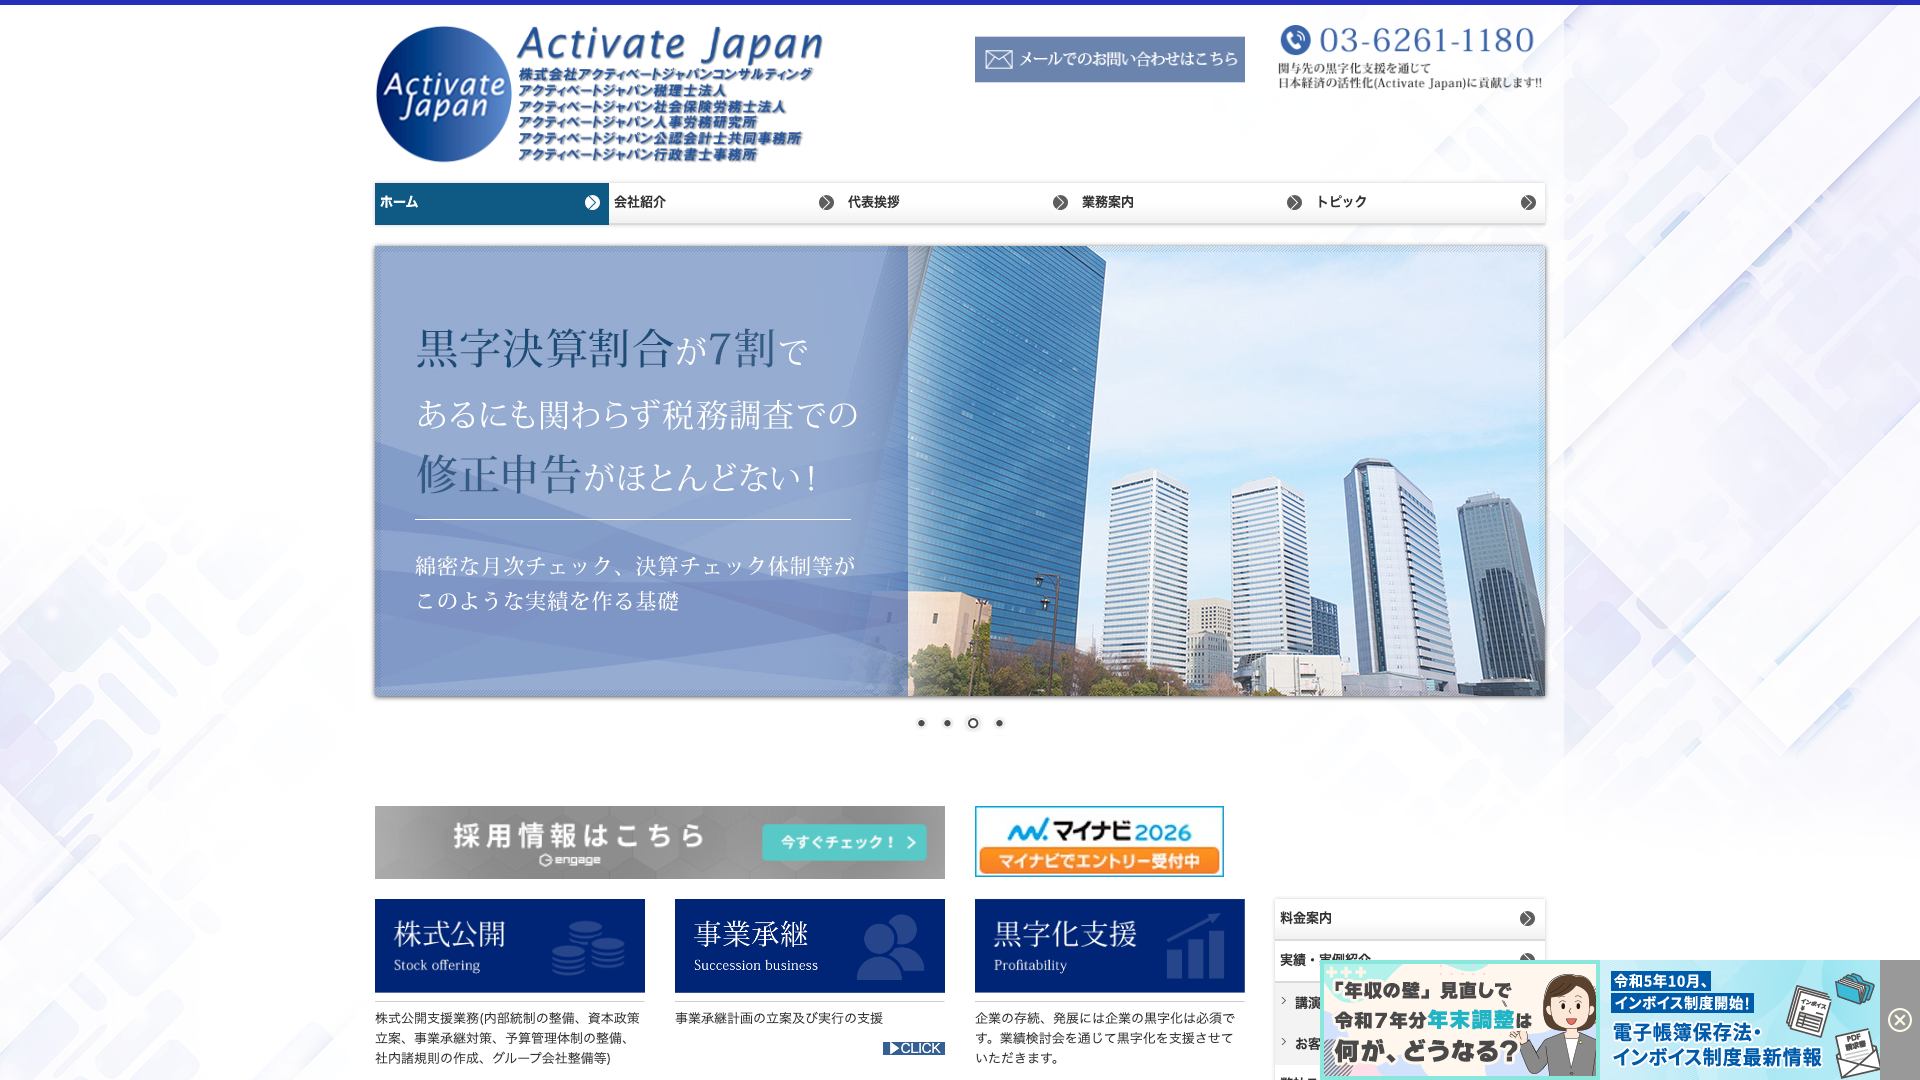The width and height of the screenshot is (1920, 1080).
Task: Open the マイナビ2026 entry banner
Action: (1099, 842)
